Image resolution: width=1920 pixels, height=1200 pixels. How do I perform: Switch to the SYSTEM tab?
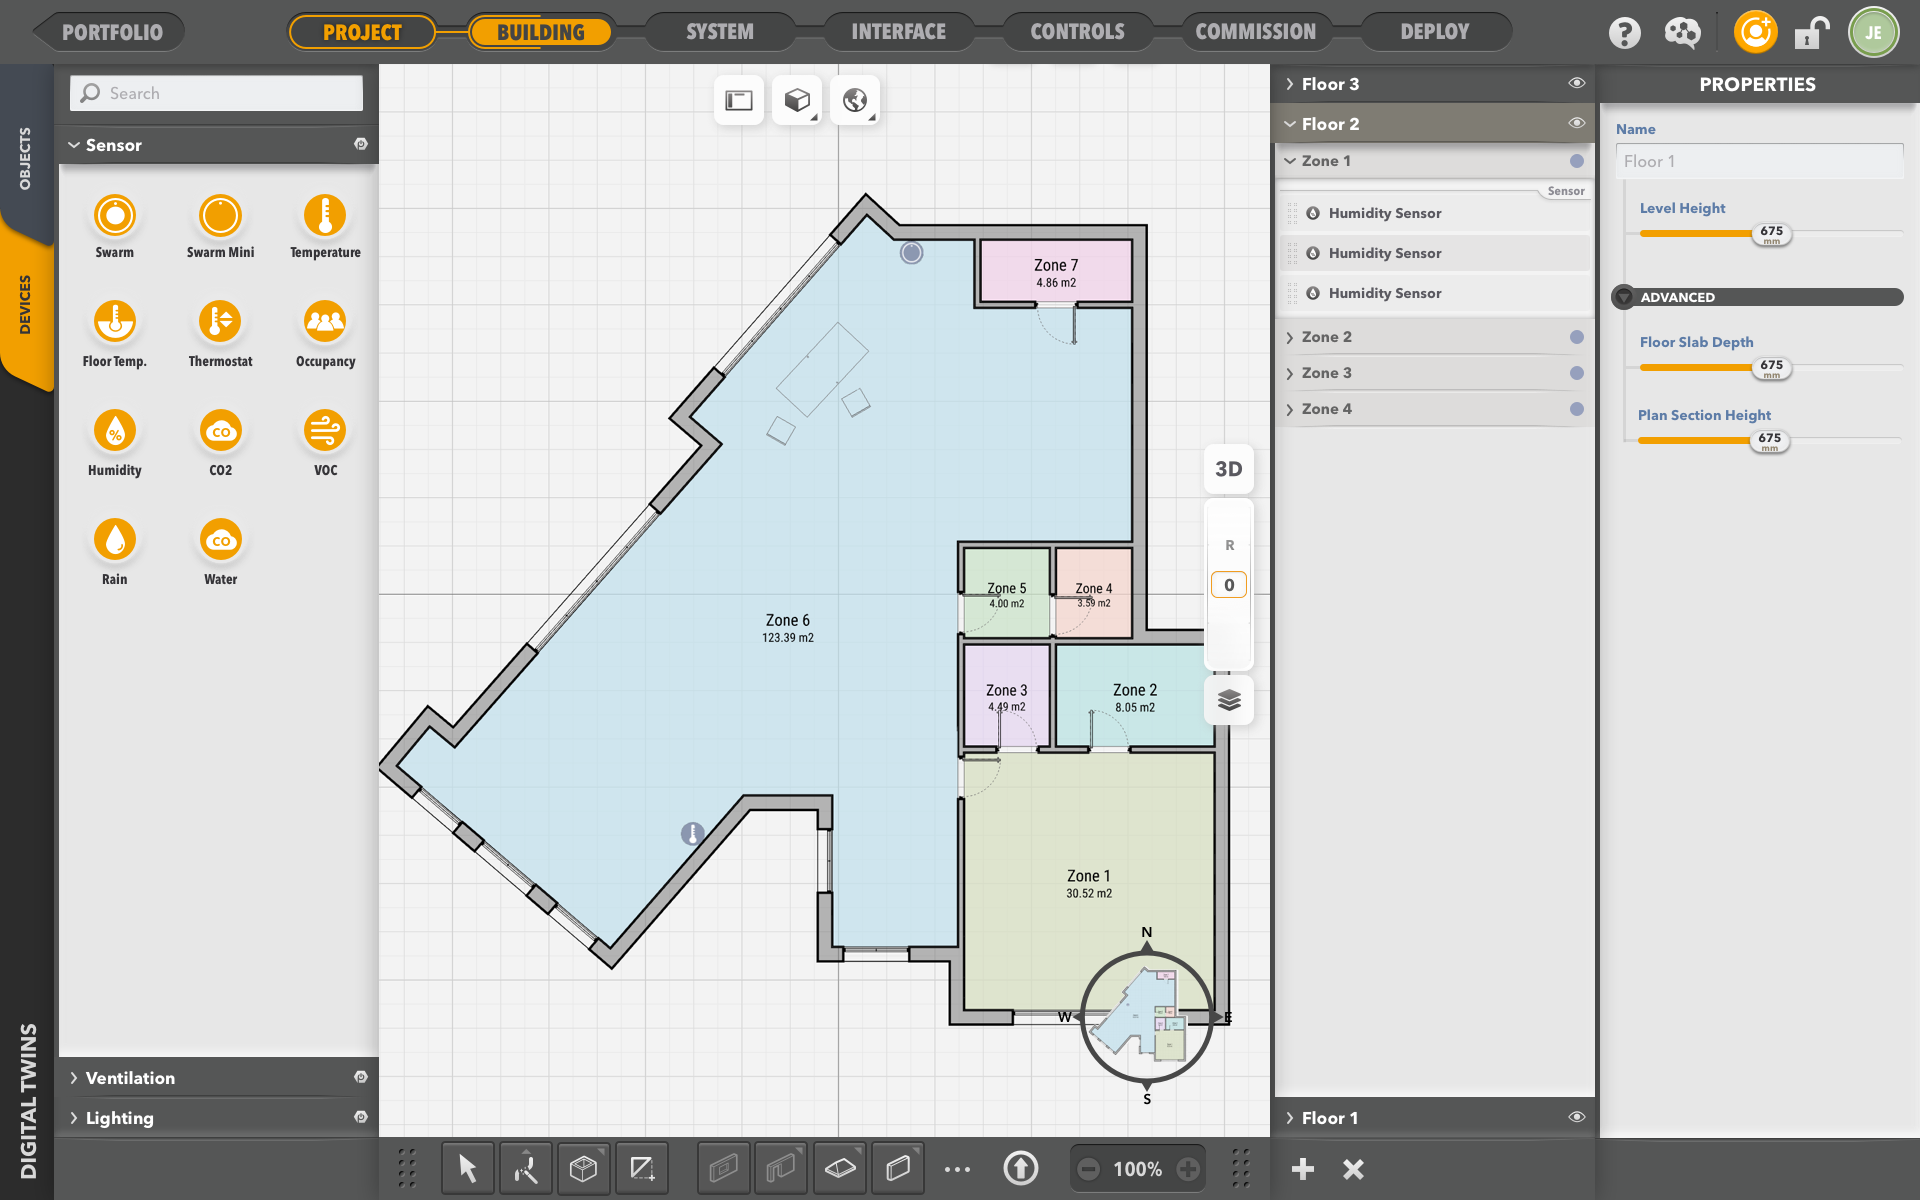click(720, 32)
